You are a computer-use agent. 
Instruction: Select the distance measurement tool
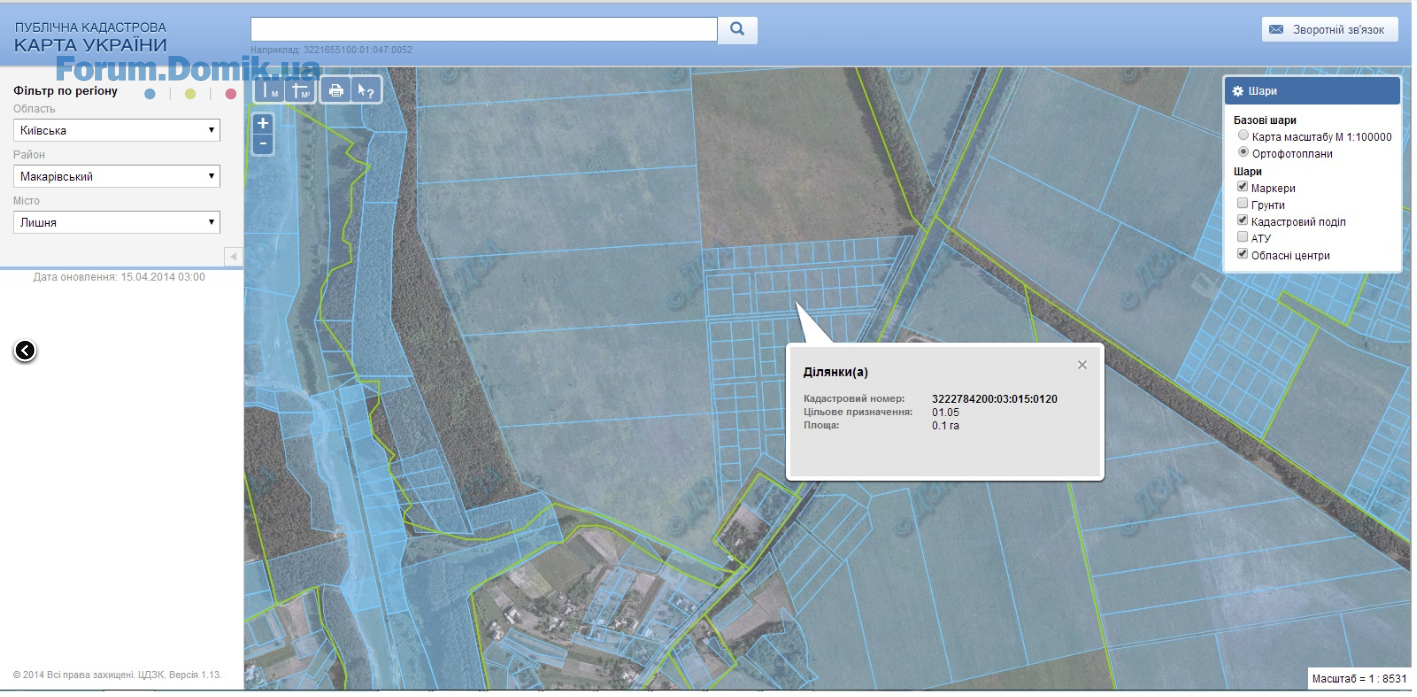[270, 91]
